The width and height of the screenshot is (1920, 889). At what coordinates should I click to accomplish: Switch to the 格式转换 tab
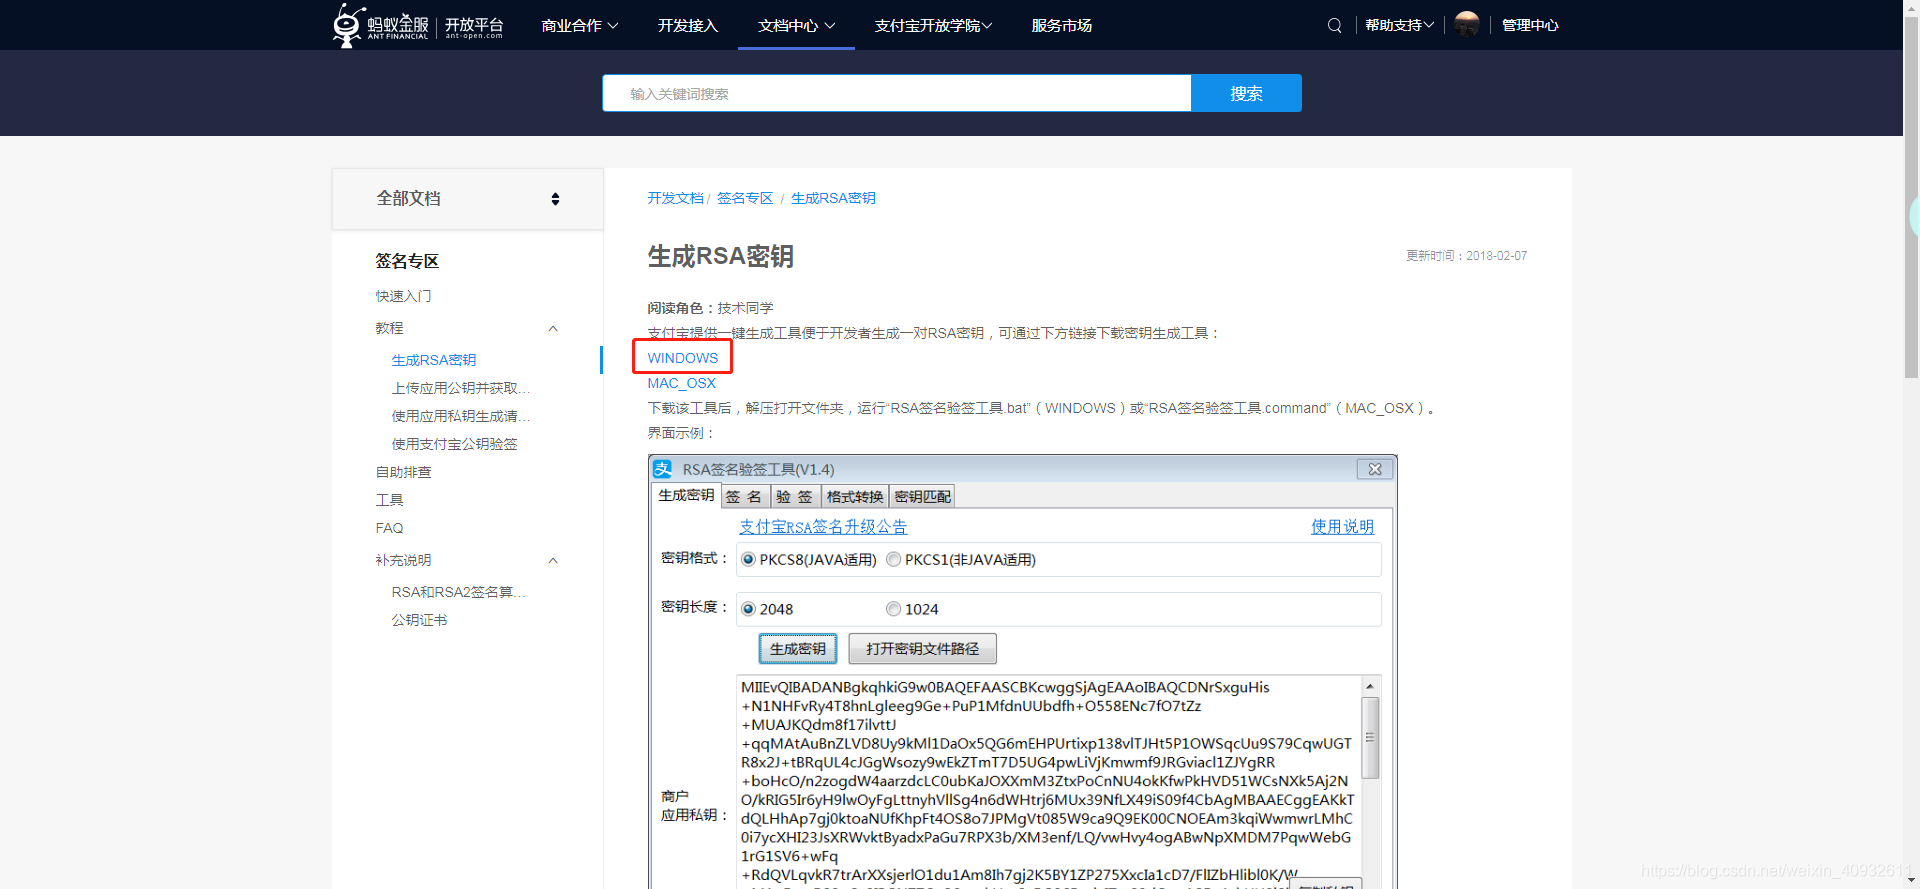[x=855, y=497]
